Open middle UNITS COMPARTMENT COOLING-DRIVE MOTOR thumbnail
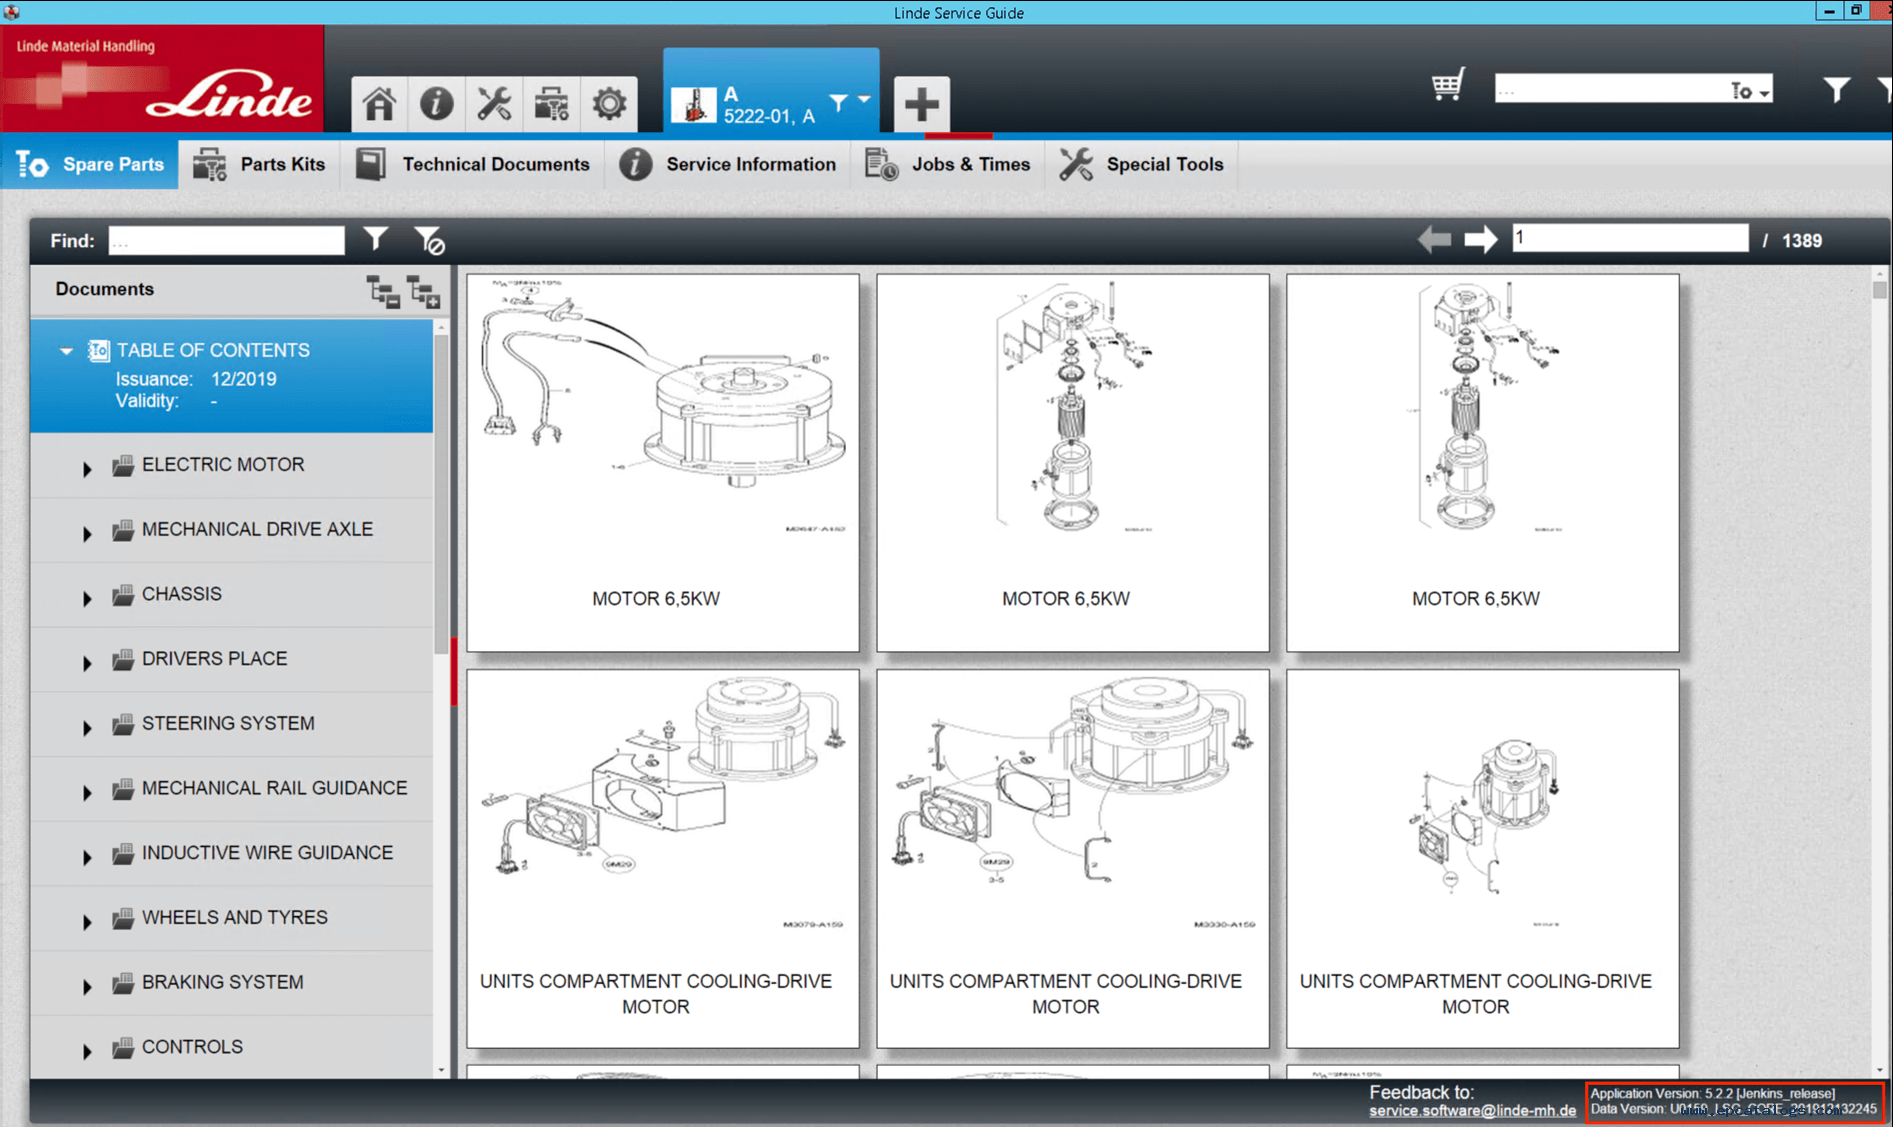The height and width of the screenshot is (1127, 1893). [x=1072, y=859]
